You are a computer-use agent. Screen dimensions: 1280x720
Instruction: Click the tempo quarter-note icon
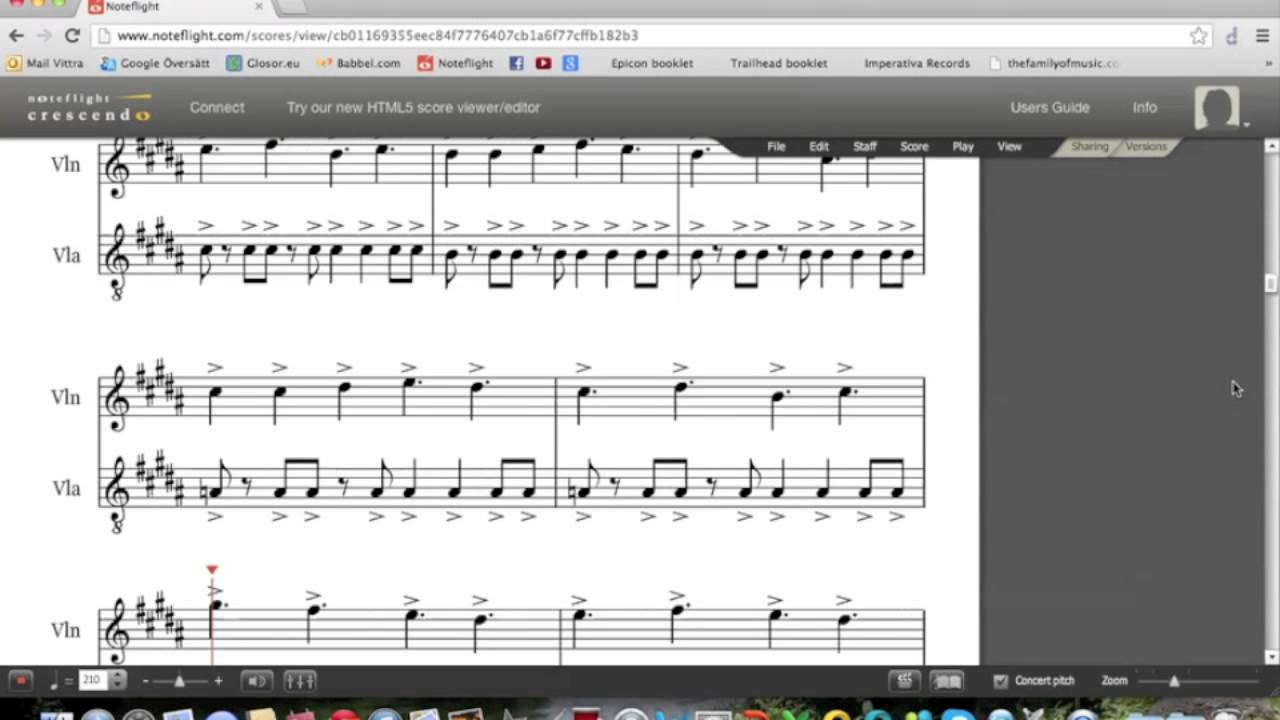click(54, 681)
